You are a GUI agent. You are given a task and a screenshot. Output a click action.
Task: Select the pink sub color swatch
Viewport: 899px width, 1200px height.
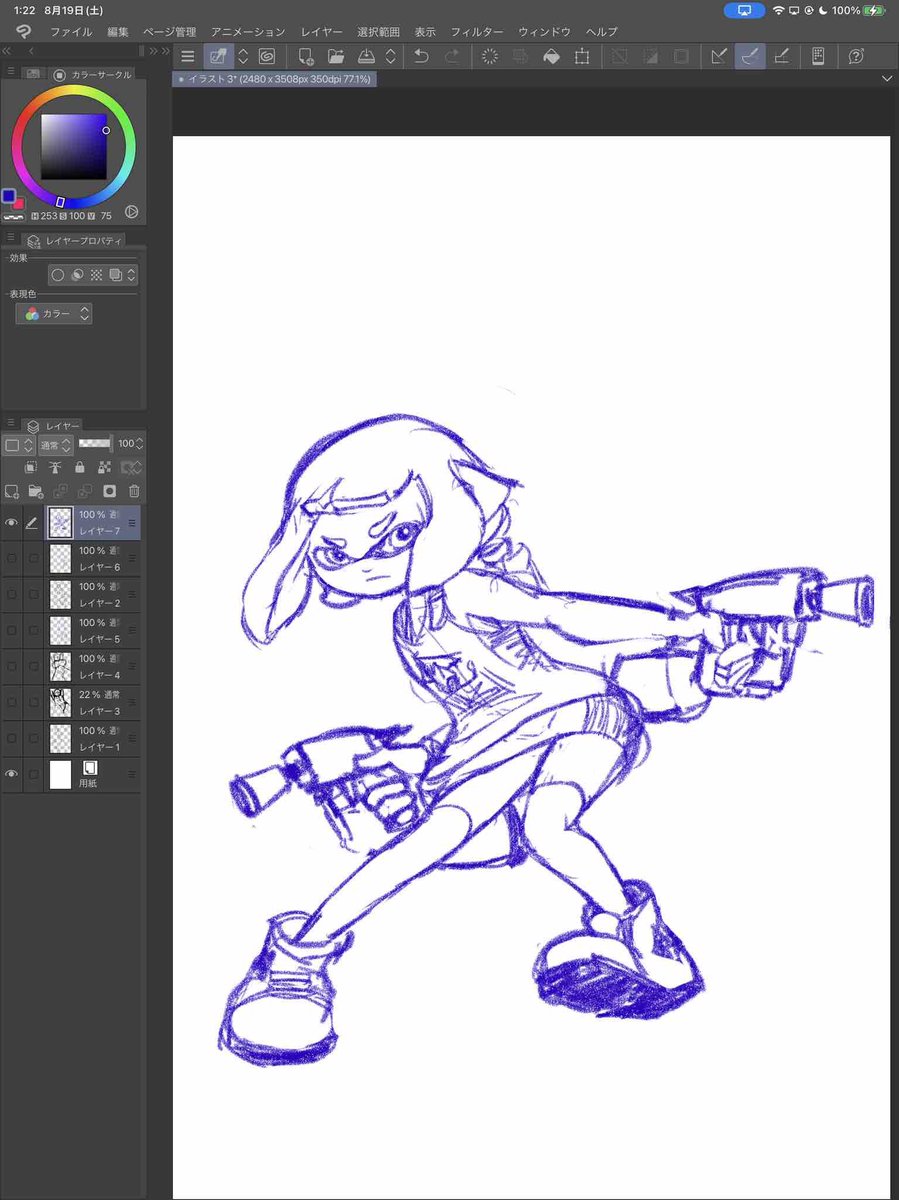tap(18, 203)
